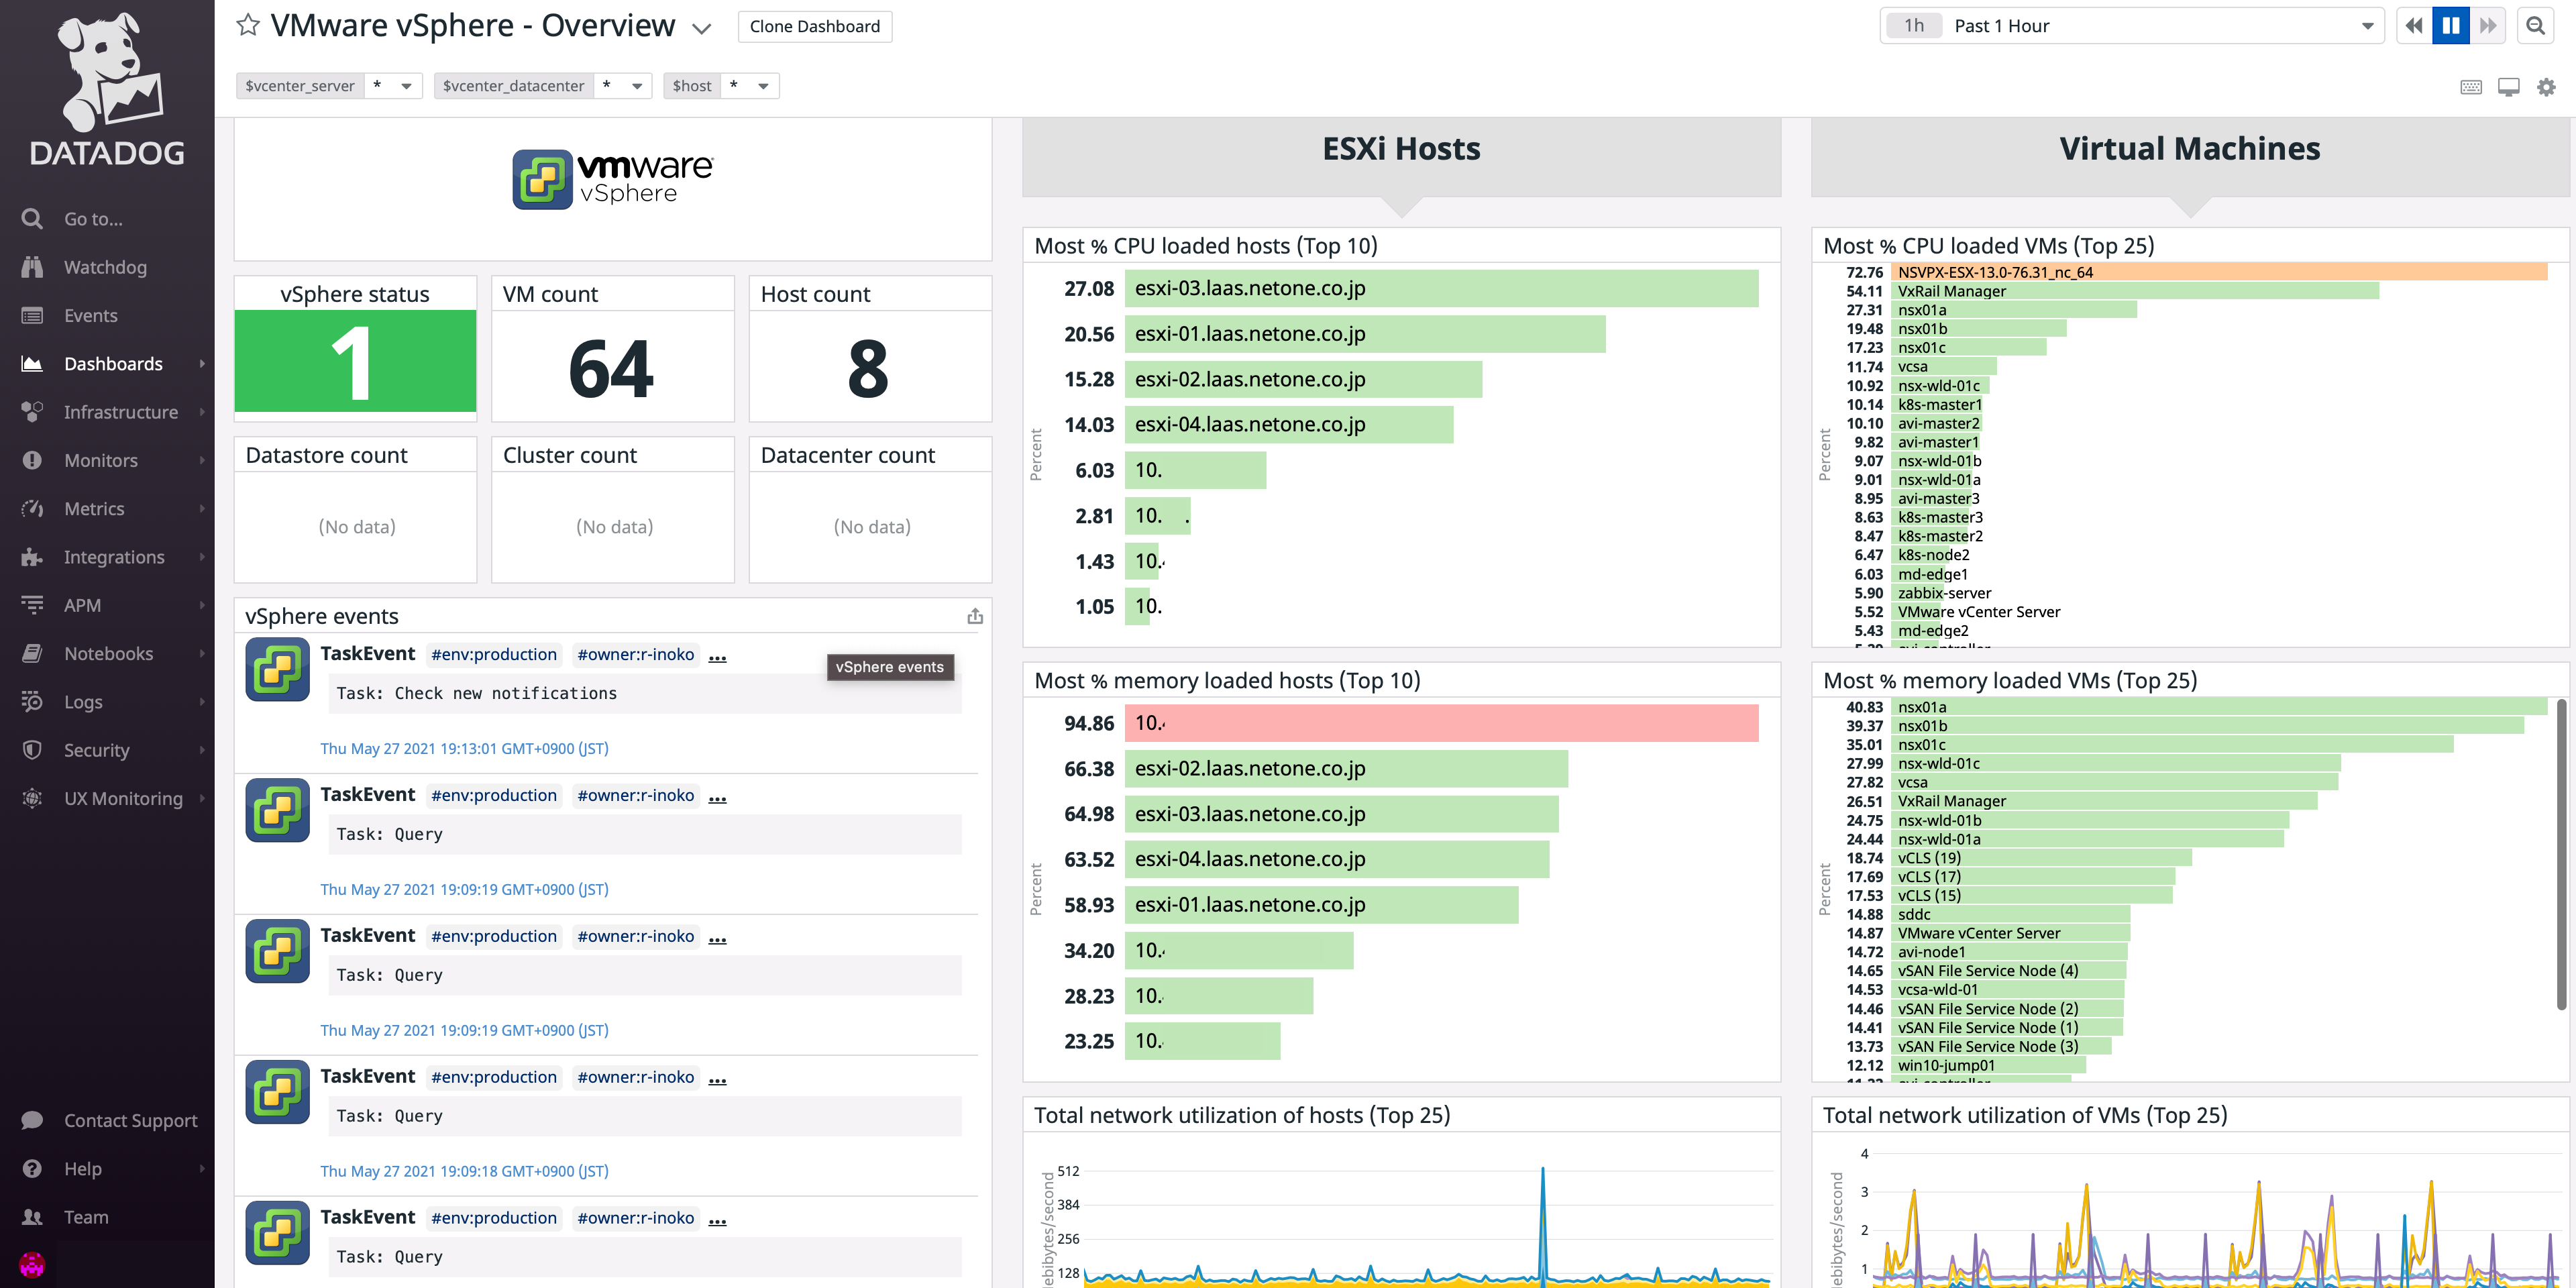Click esxi-02 bar in memory loaded hosts
The width and height of the screenshot is (2576, 1288).
coord(1346,768)
